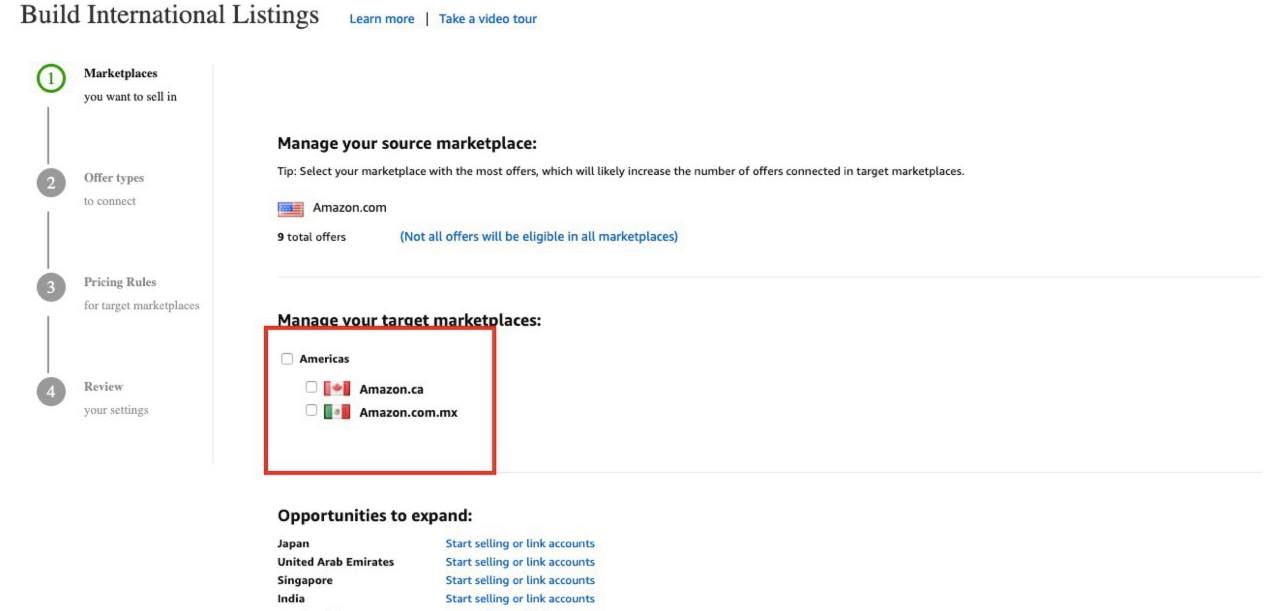Click the Learn more link

coord(381,18)
